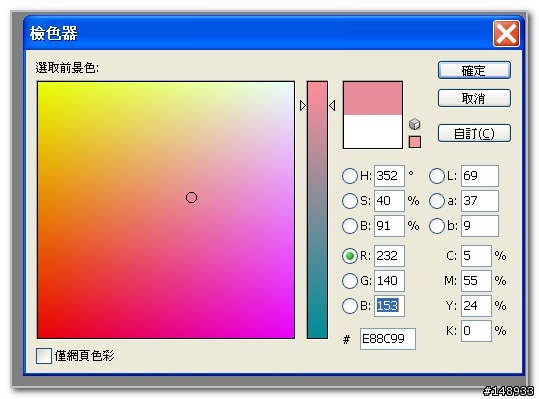Image resolution: width=539 pixels, height=399 pixels.
Task: Click the 取消 cancel button
Action: [x=474, y=98]
